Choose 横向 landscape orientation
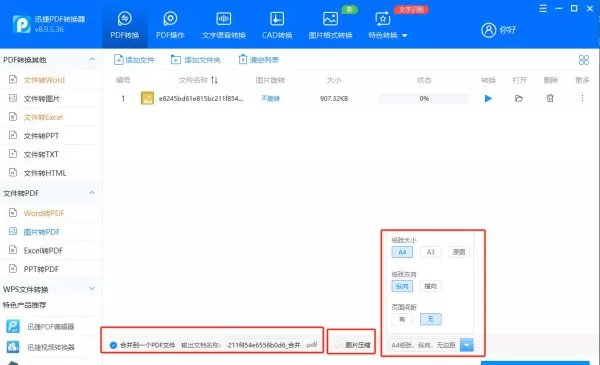Viewport: 600px width, 365px height. 430,286
